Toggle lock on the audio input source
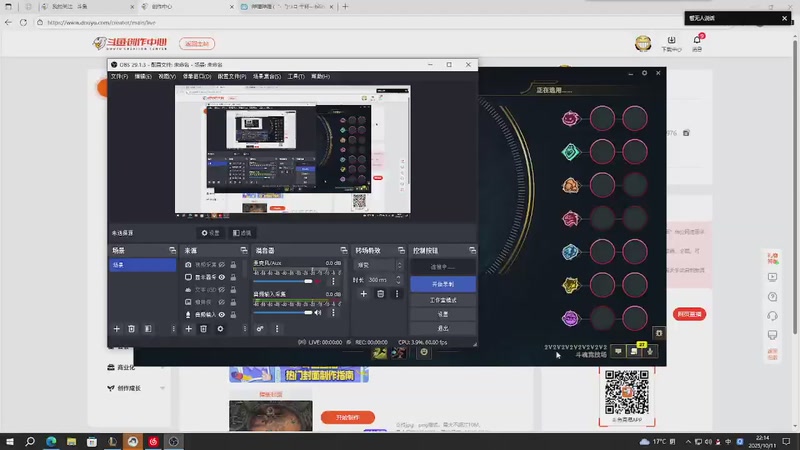Image resolution: width=800 pixels, height=450 pixels. pyautogui.click(x=233, y=315)
